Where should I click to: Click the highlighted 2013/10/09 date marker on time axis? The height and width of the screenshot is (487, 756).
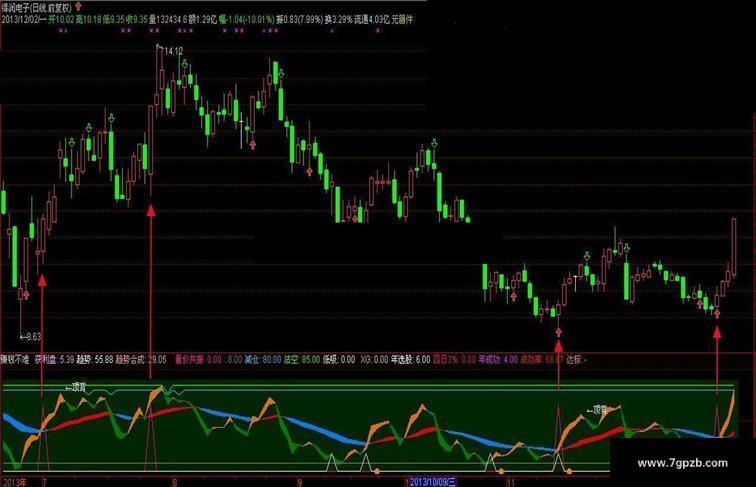click(x=432, y=482)
